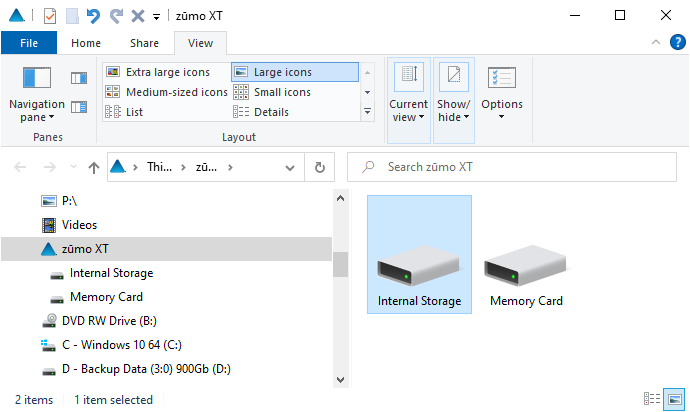Screen dimensions: 690x412
Task: Collapse the ribbon with the caret arrow
Action: (656, 42)
